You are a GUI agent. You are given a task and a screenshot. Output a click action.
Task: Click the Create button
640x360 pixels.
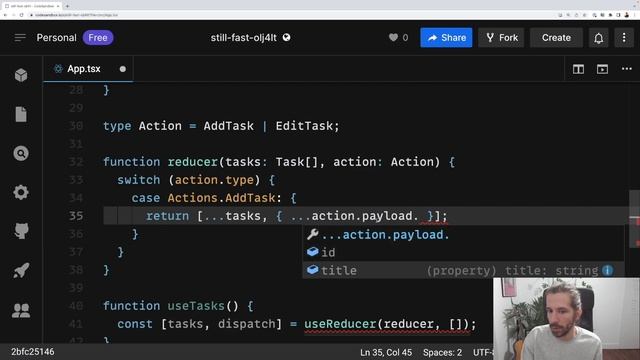click(556, 38)
